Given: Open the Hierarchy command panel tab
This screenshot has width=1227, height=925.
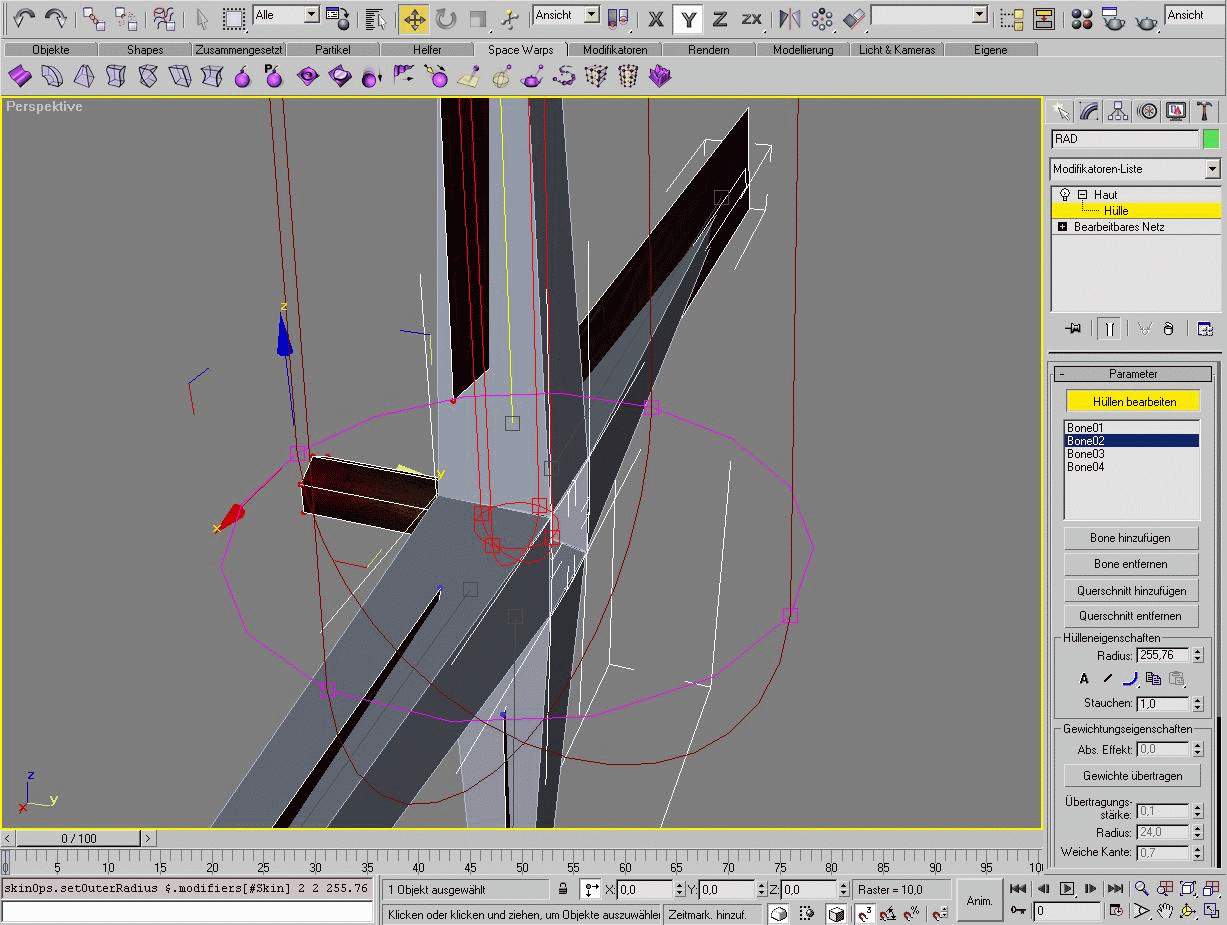Looking at the screenshot, I should 1118,111.
